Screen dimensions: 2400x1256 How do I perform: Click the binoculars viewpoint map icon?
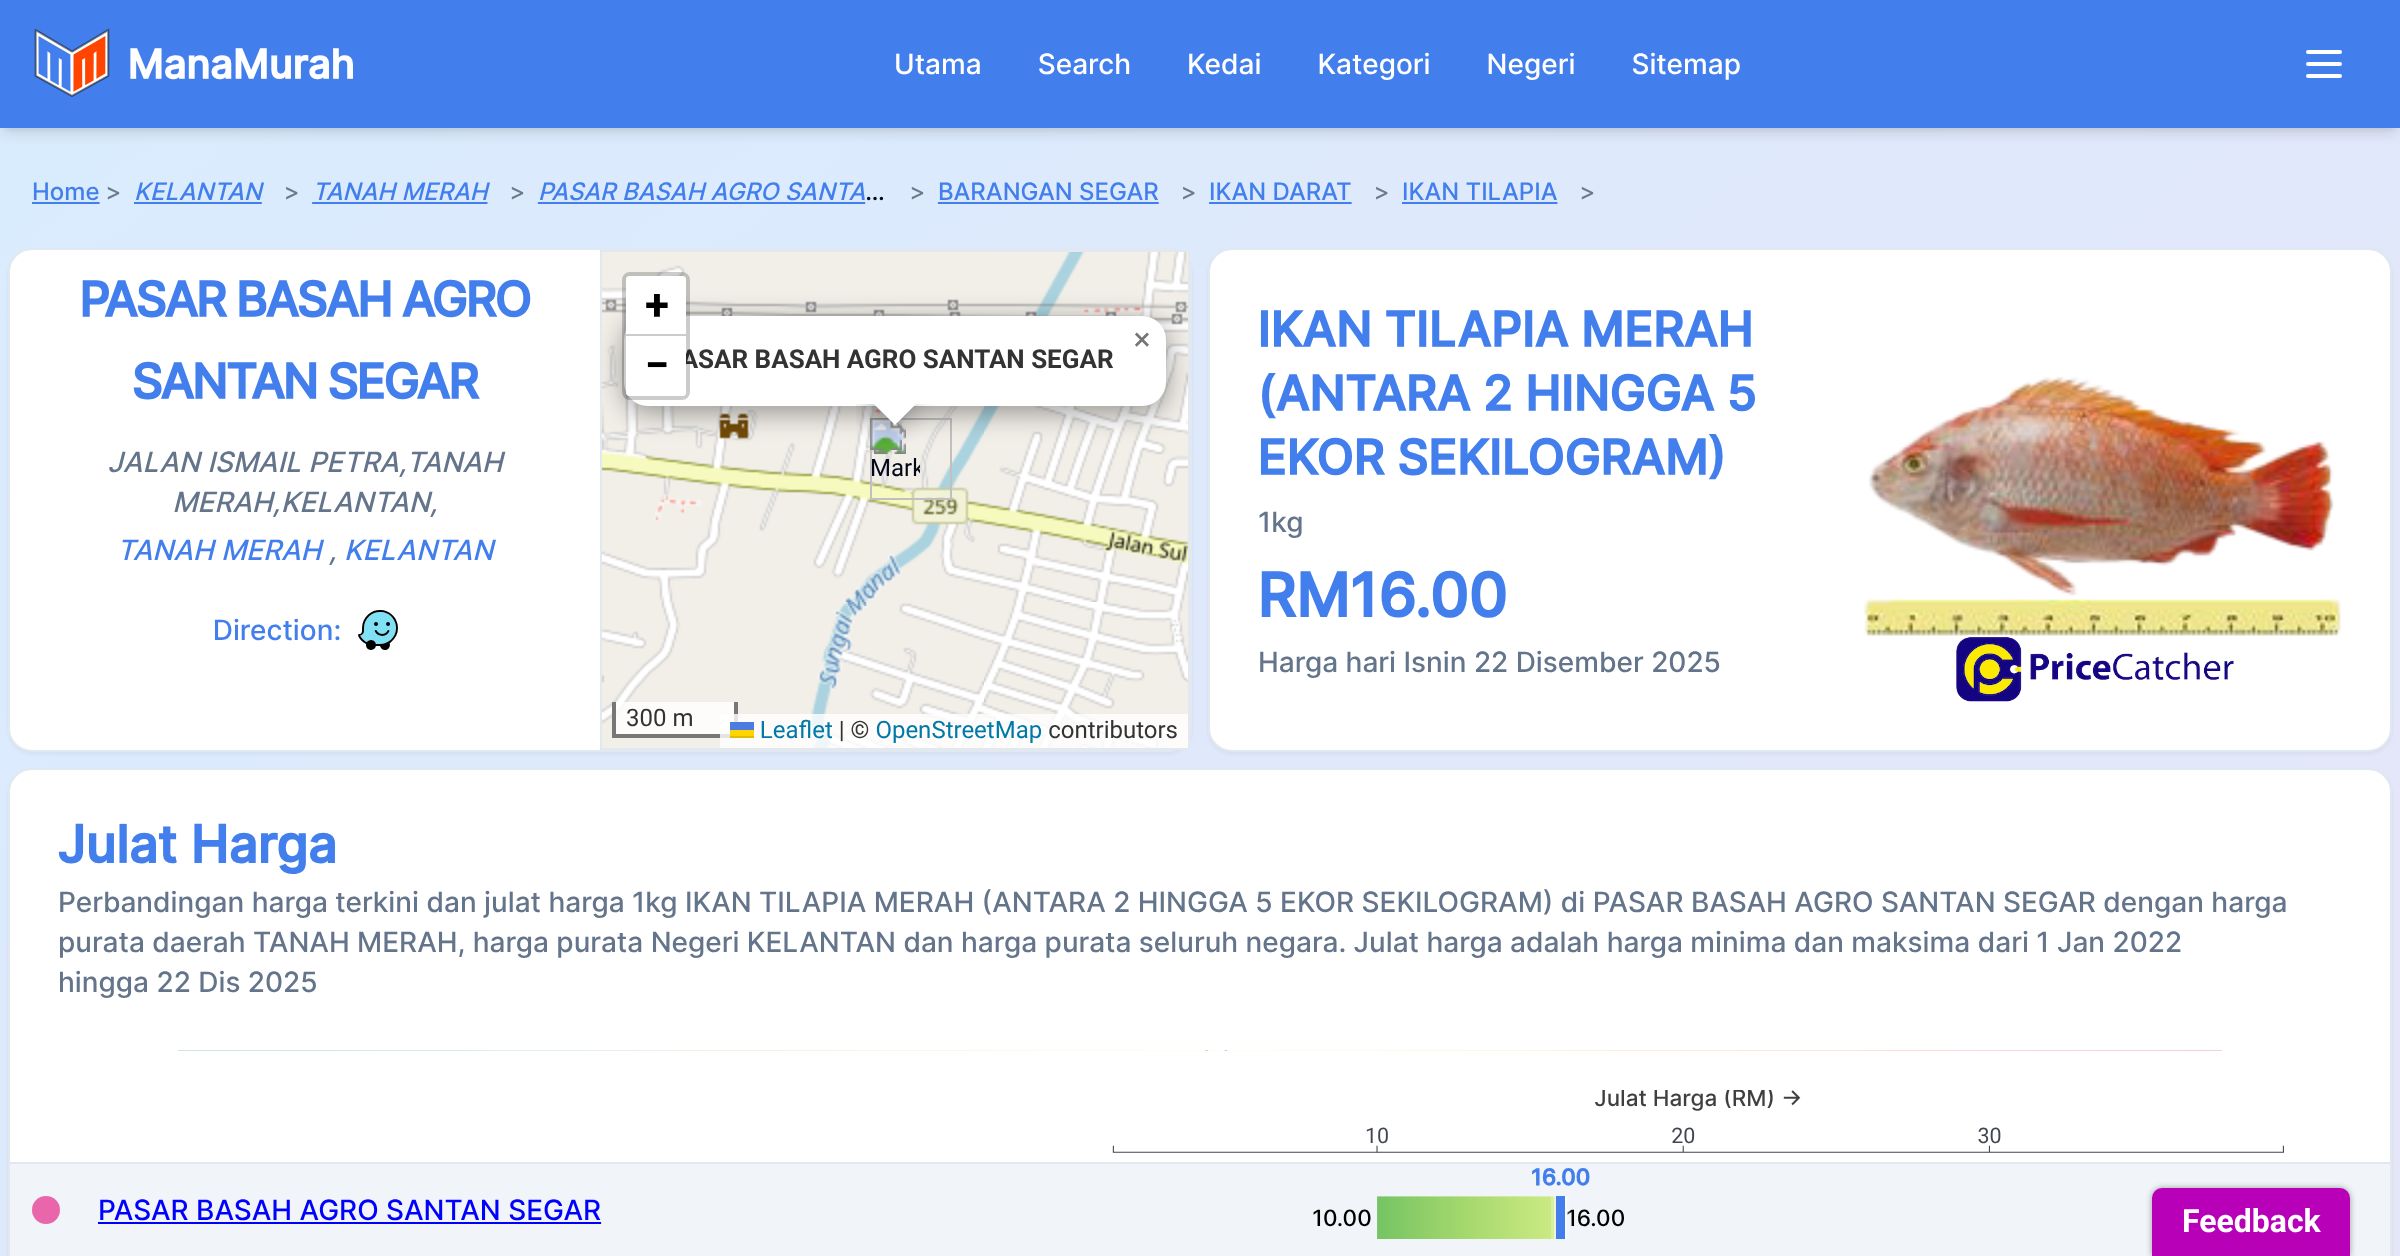tap(734, 427)
